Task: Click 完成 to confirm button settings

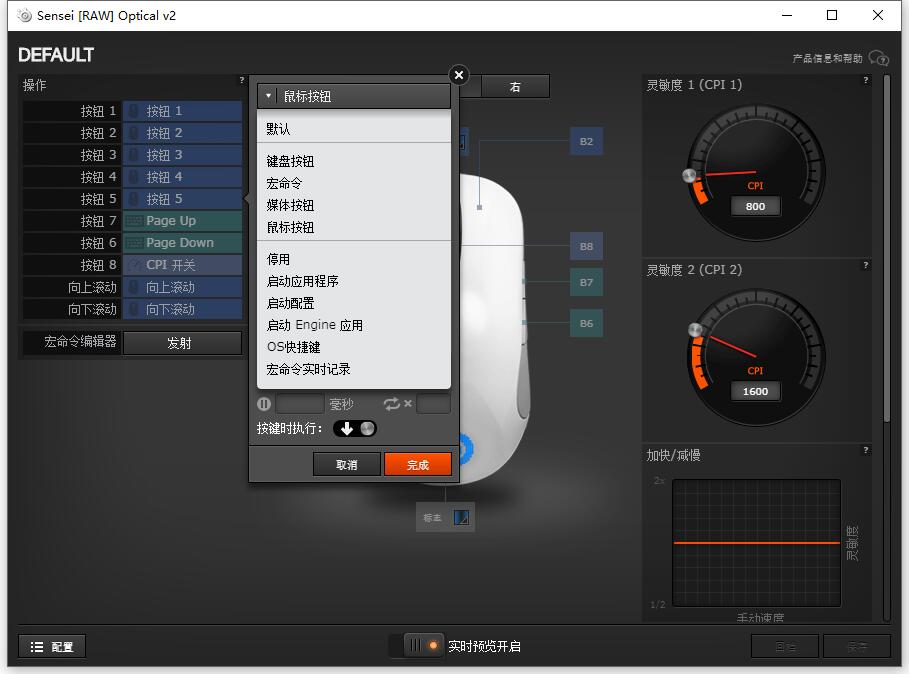Action: pos(417,464)
